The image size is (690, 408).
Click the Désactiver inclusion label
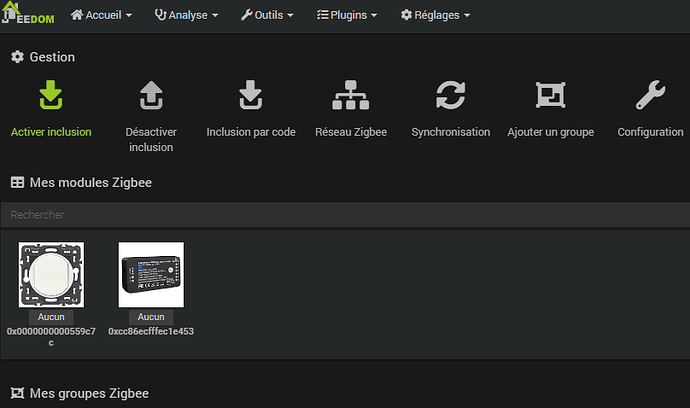(151, 140)
